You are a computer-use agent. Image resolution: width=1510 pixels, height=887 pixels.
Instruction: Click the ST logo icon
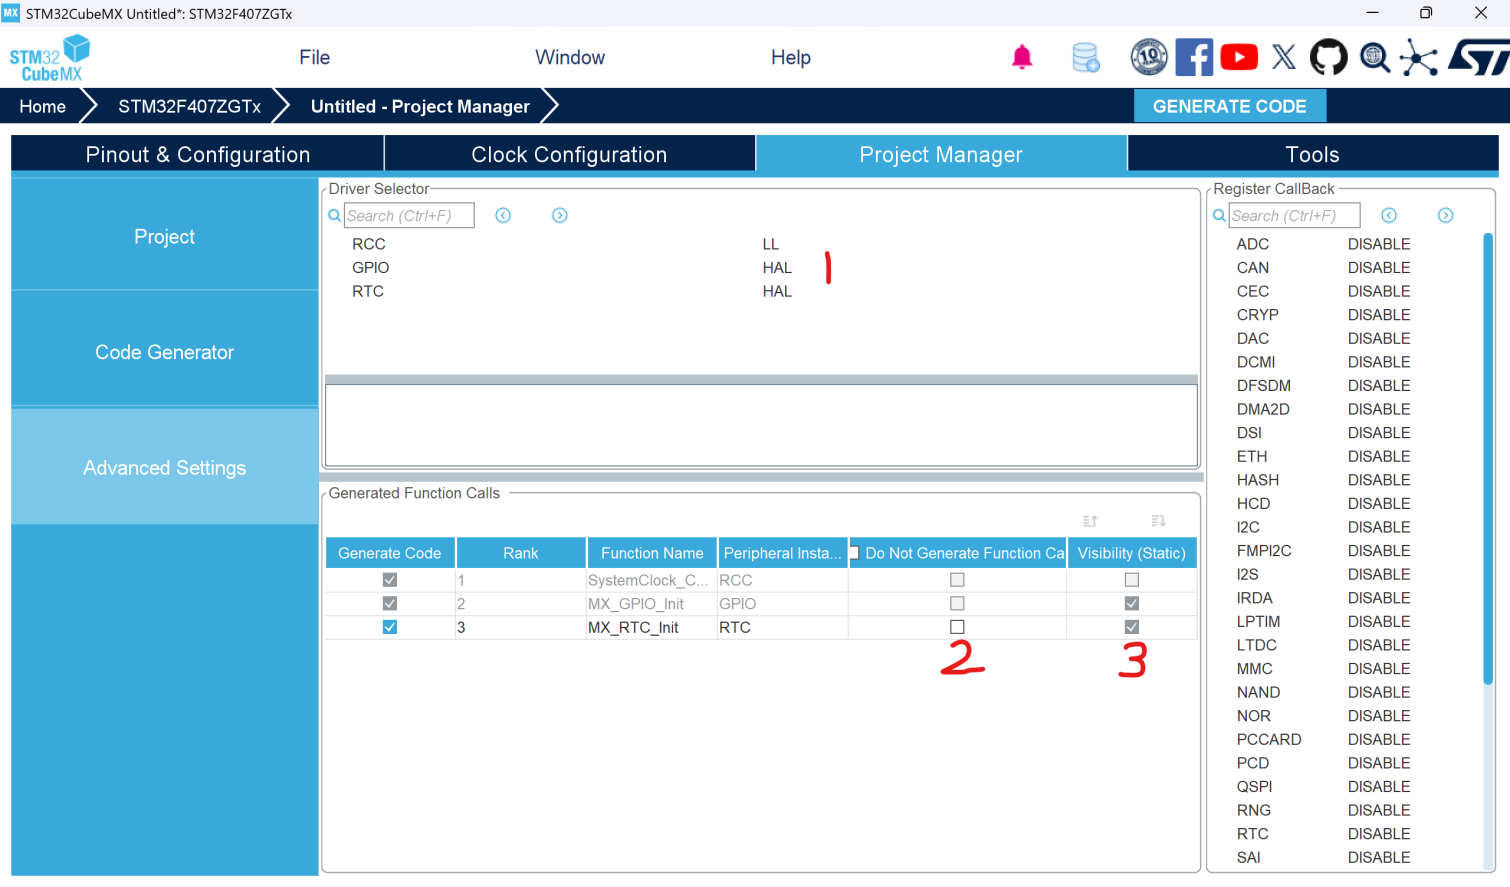tap(1478, 57)
